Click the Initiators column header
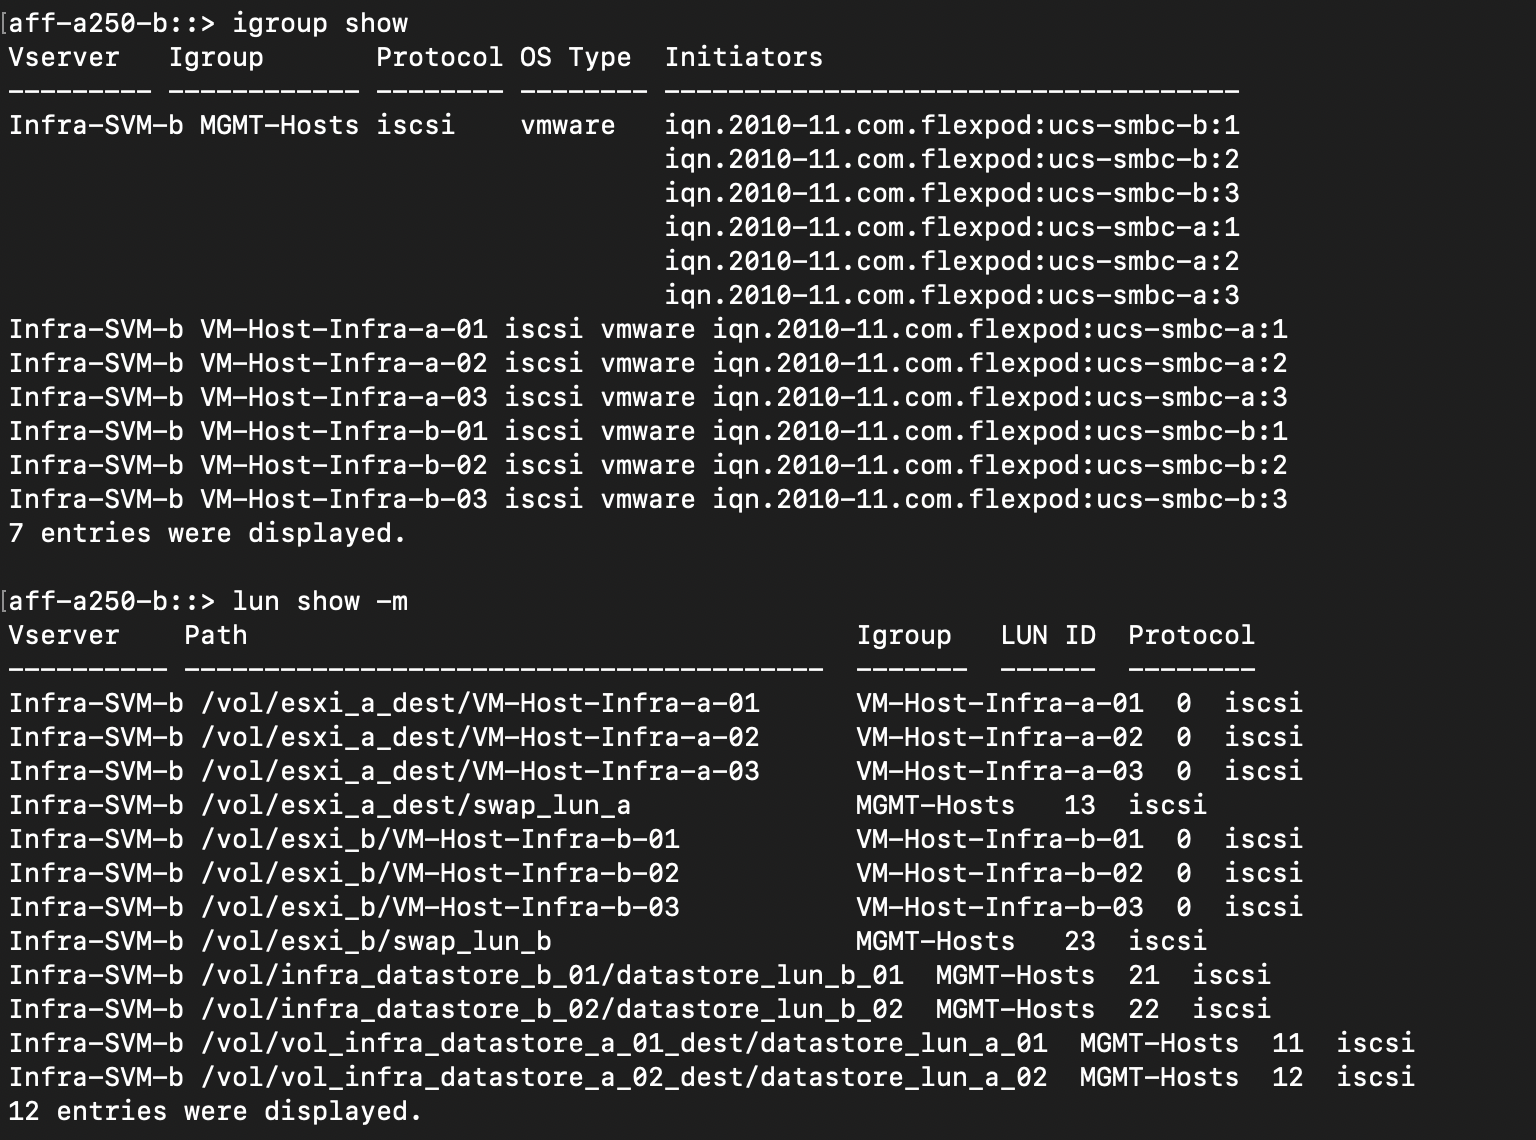 pyautogui.click(x=743, y=57)
